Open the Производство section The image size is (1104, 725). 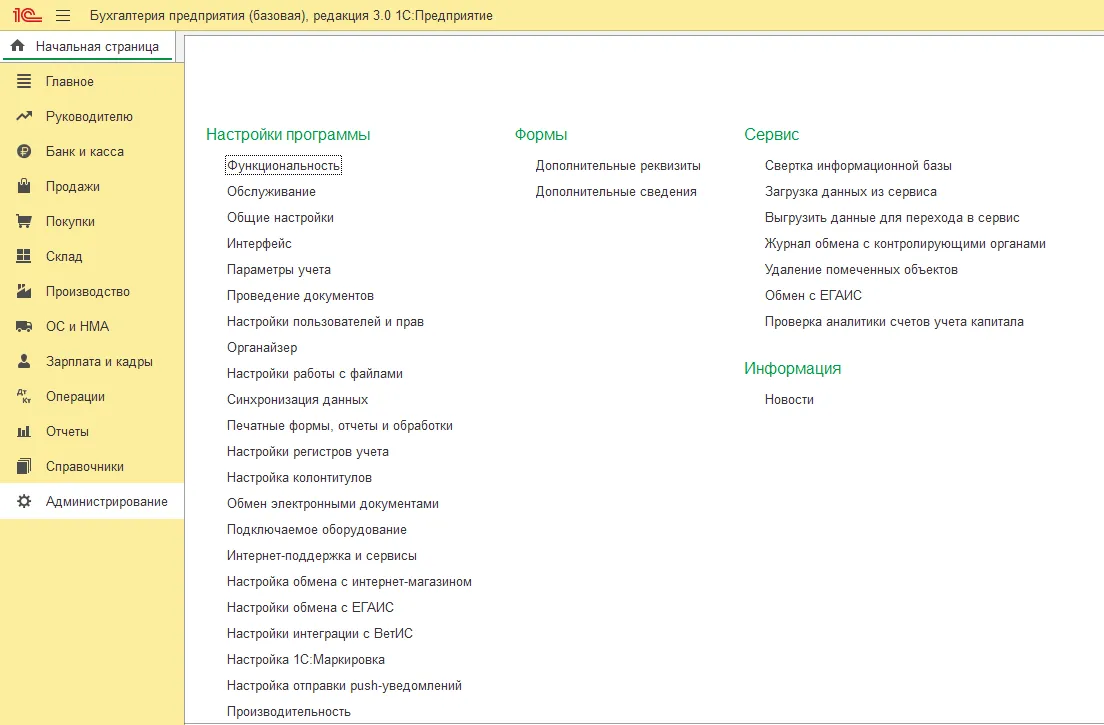coord(88,291)
